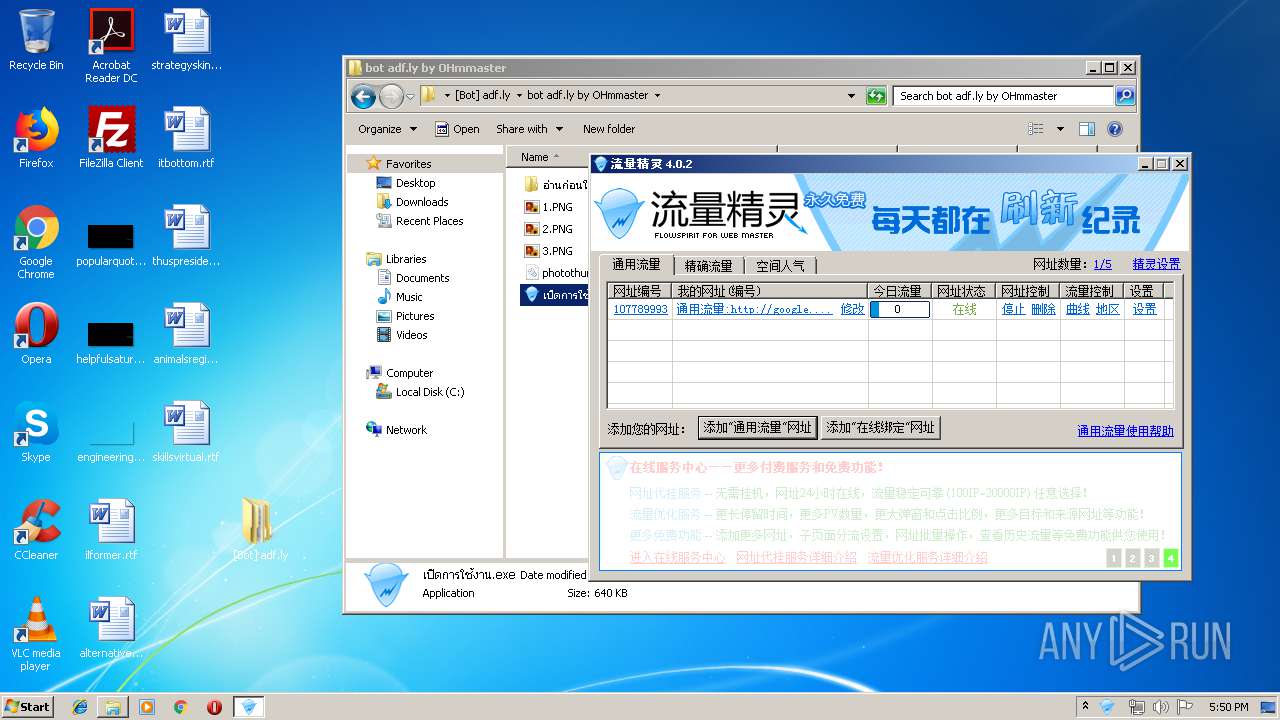
Task: Open the Organize dropdown menu
Action: click(387, 129)
